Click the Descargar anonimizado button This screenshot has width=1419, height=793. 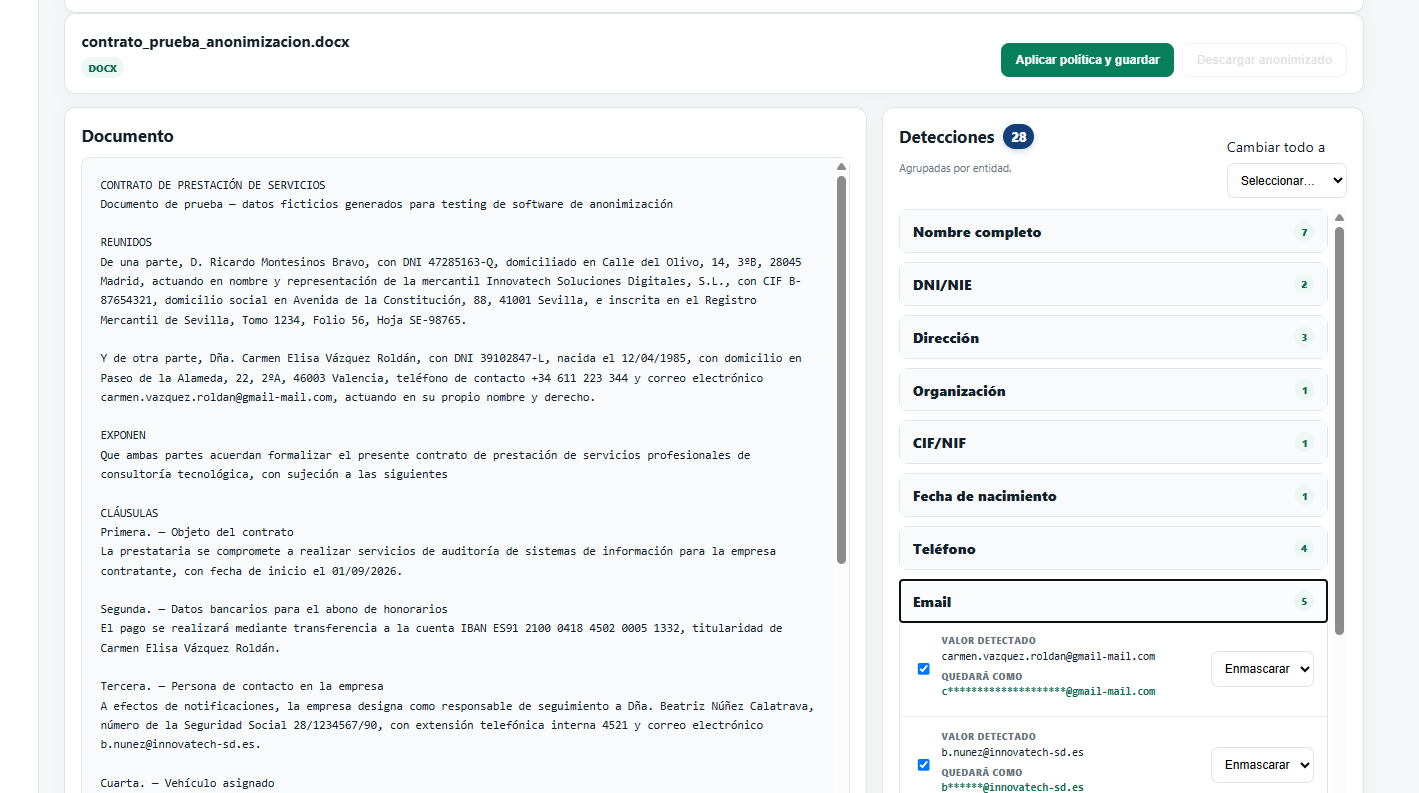tap(1264, 60)
